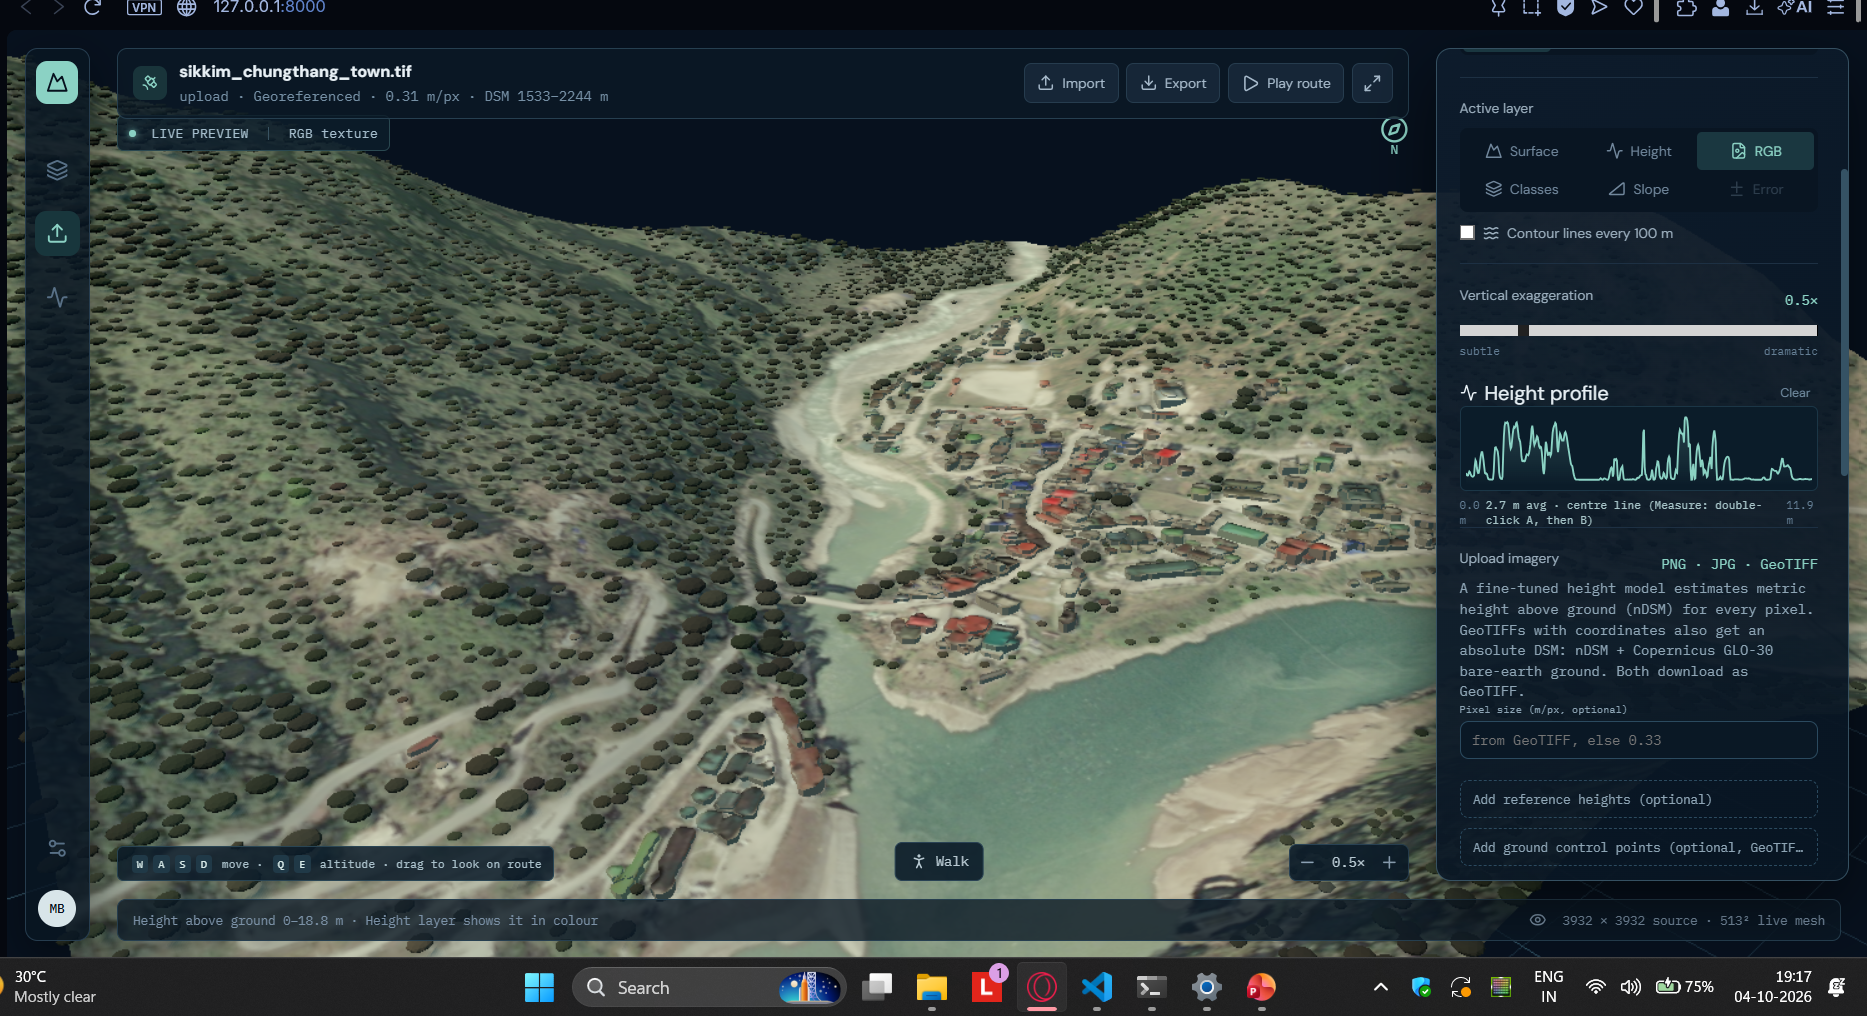Select the Surface active layer
1867x1016 pixels.
pyautogui.click(x=1522, y=151)
